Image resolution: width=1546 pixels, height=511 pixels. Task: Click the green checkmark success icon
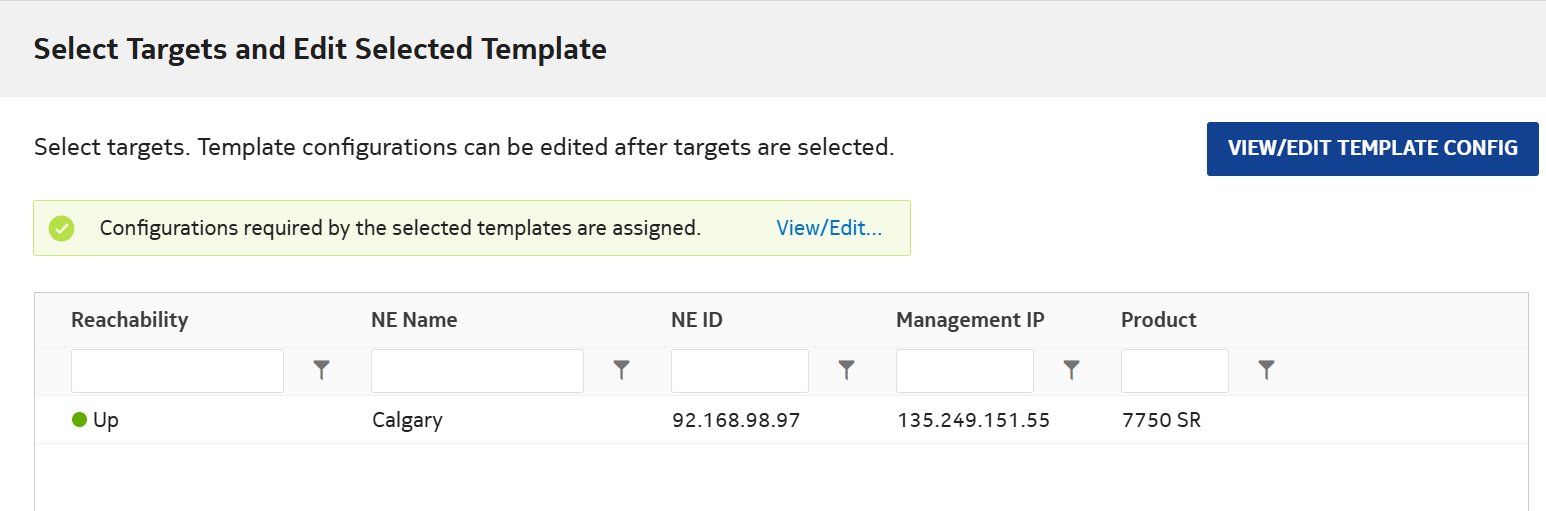click(x=62, y=228)
